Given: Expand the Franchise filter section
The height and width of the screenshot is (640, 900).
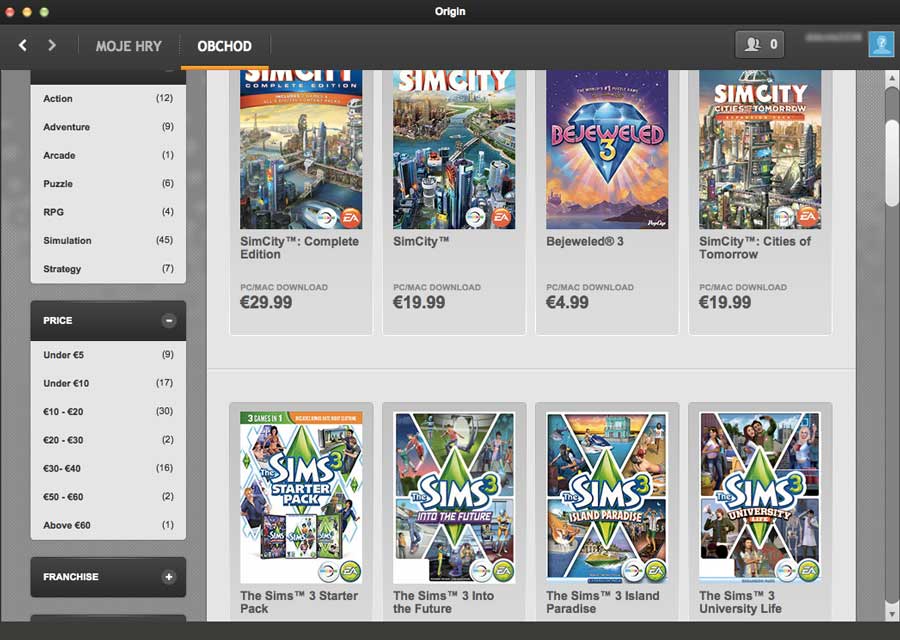Looking at the screenshot, I should [168, 577].
